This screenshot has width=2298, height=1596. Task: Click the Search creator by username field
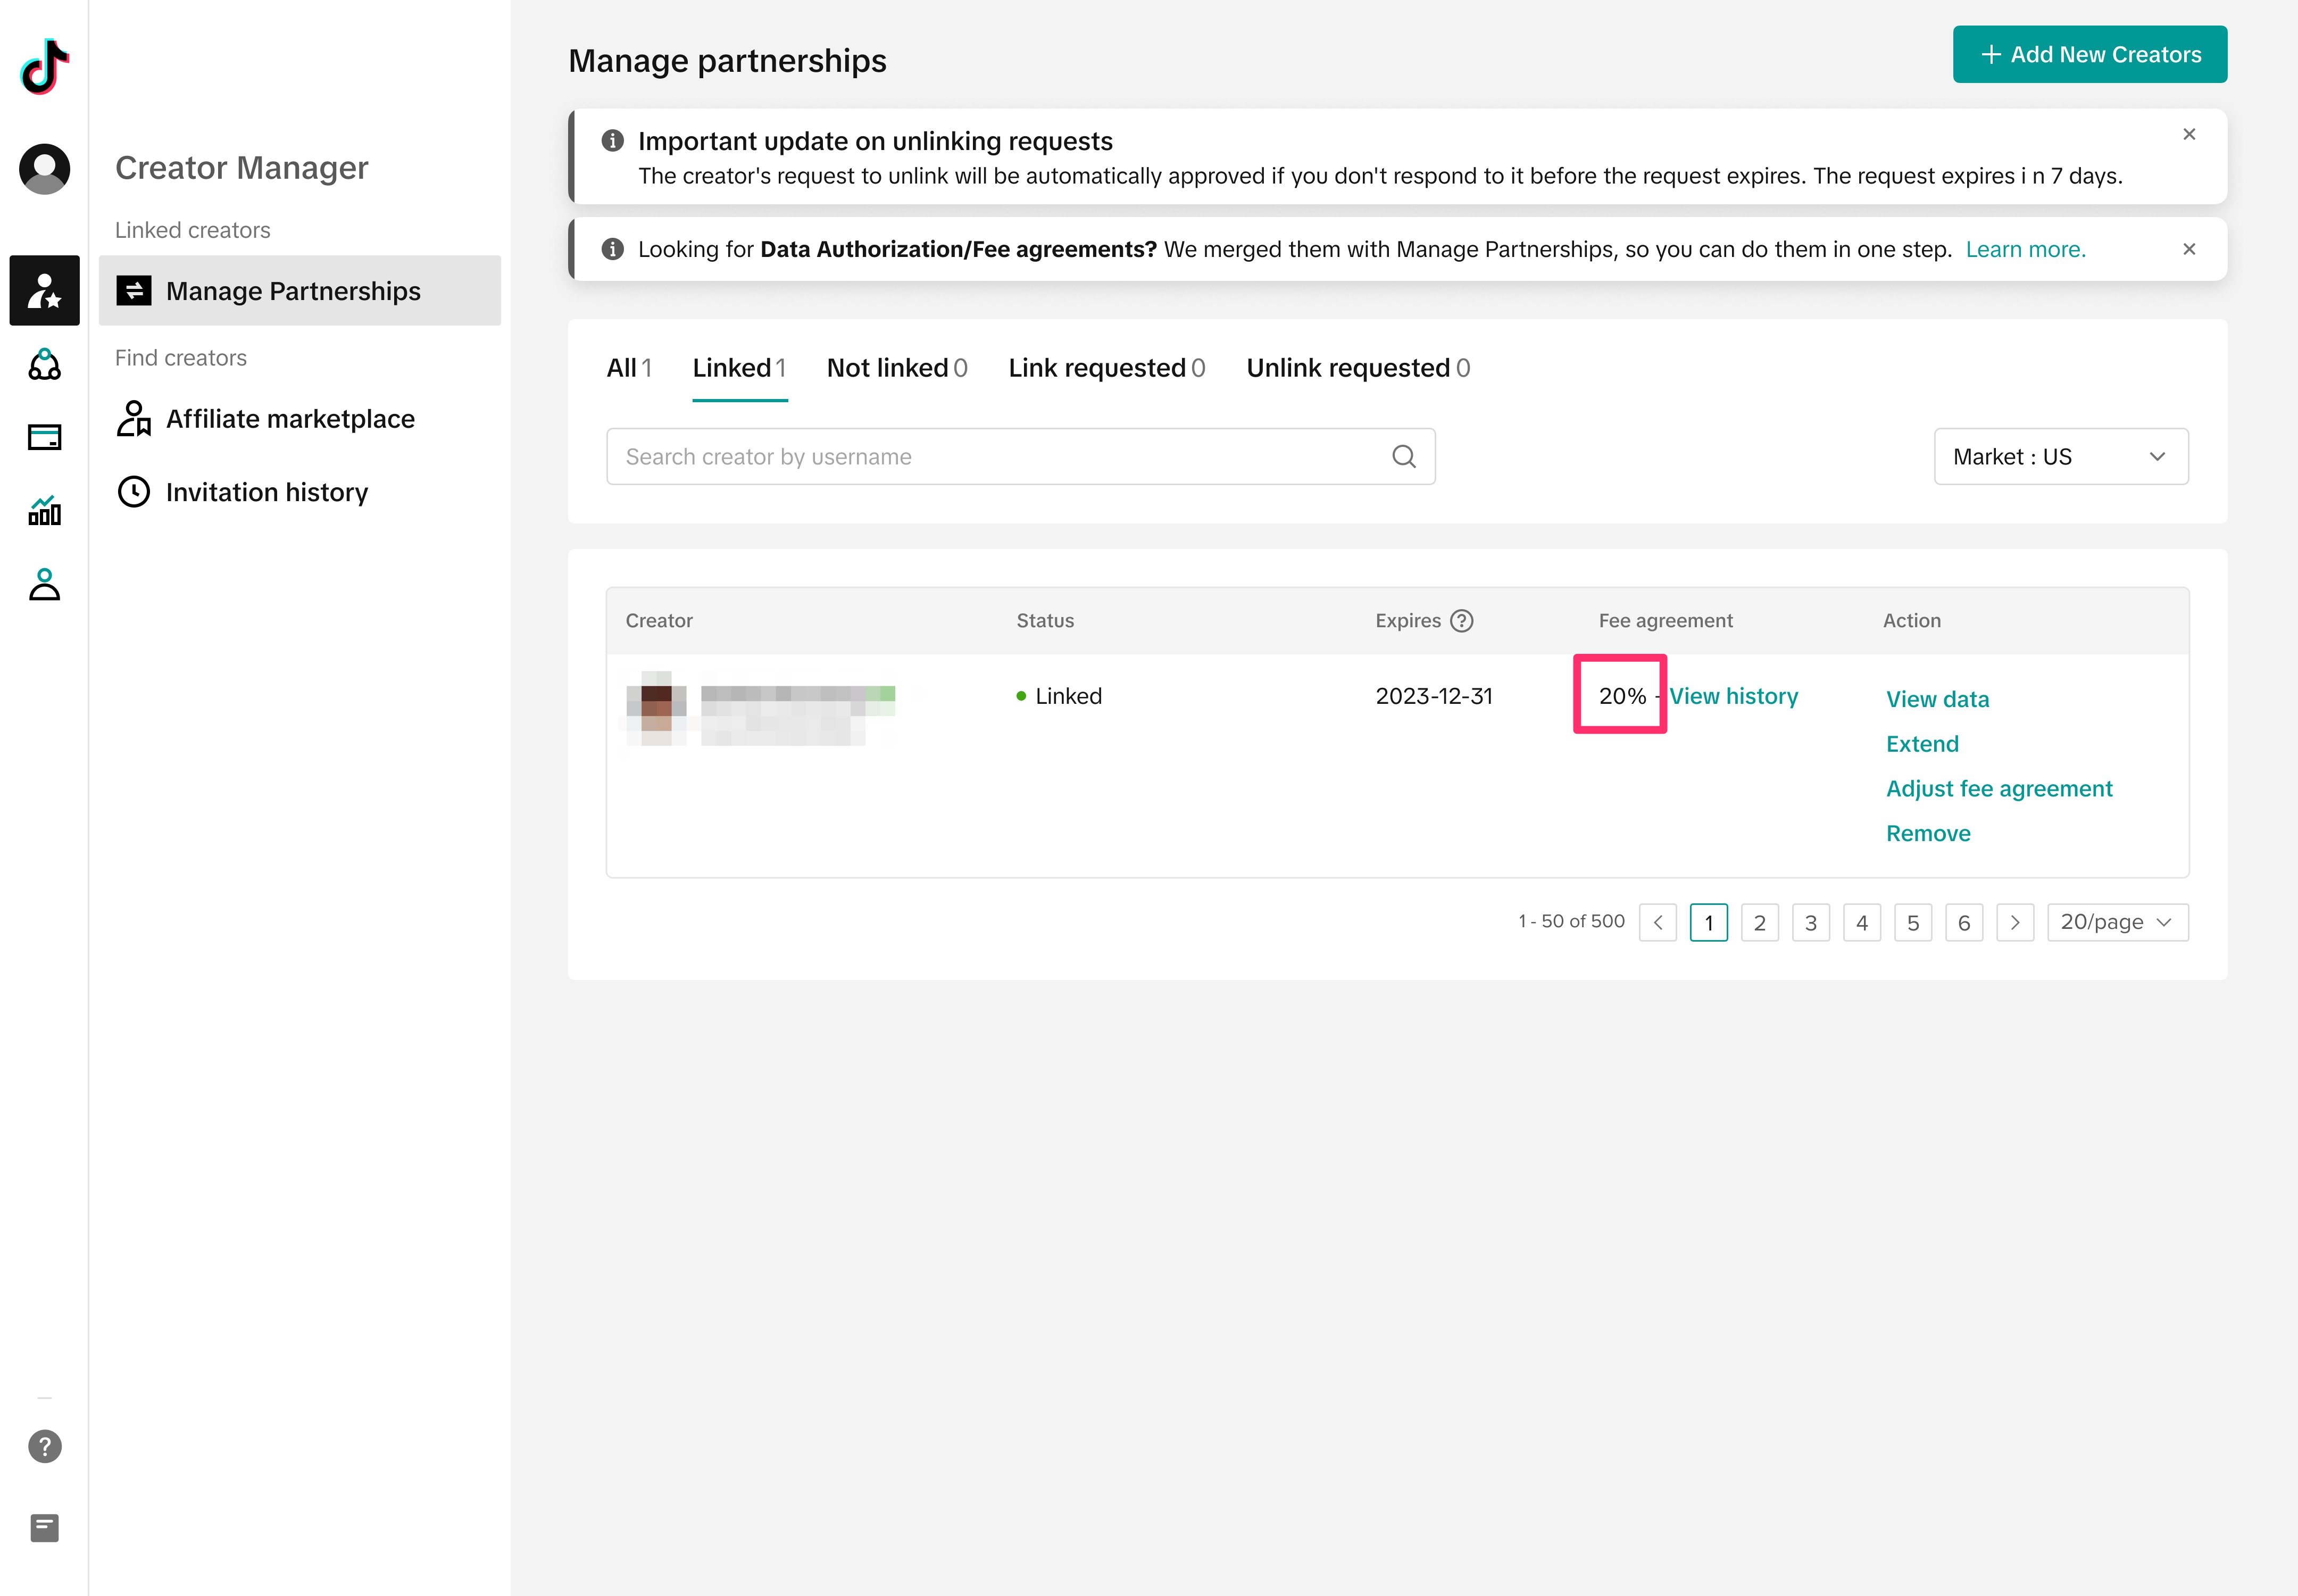tap(1000, 457)
